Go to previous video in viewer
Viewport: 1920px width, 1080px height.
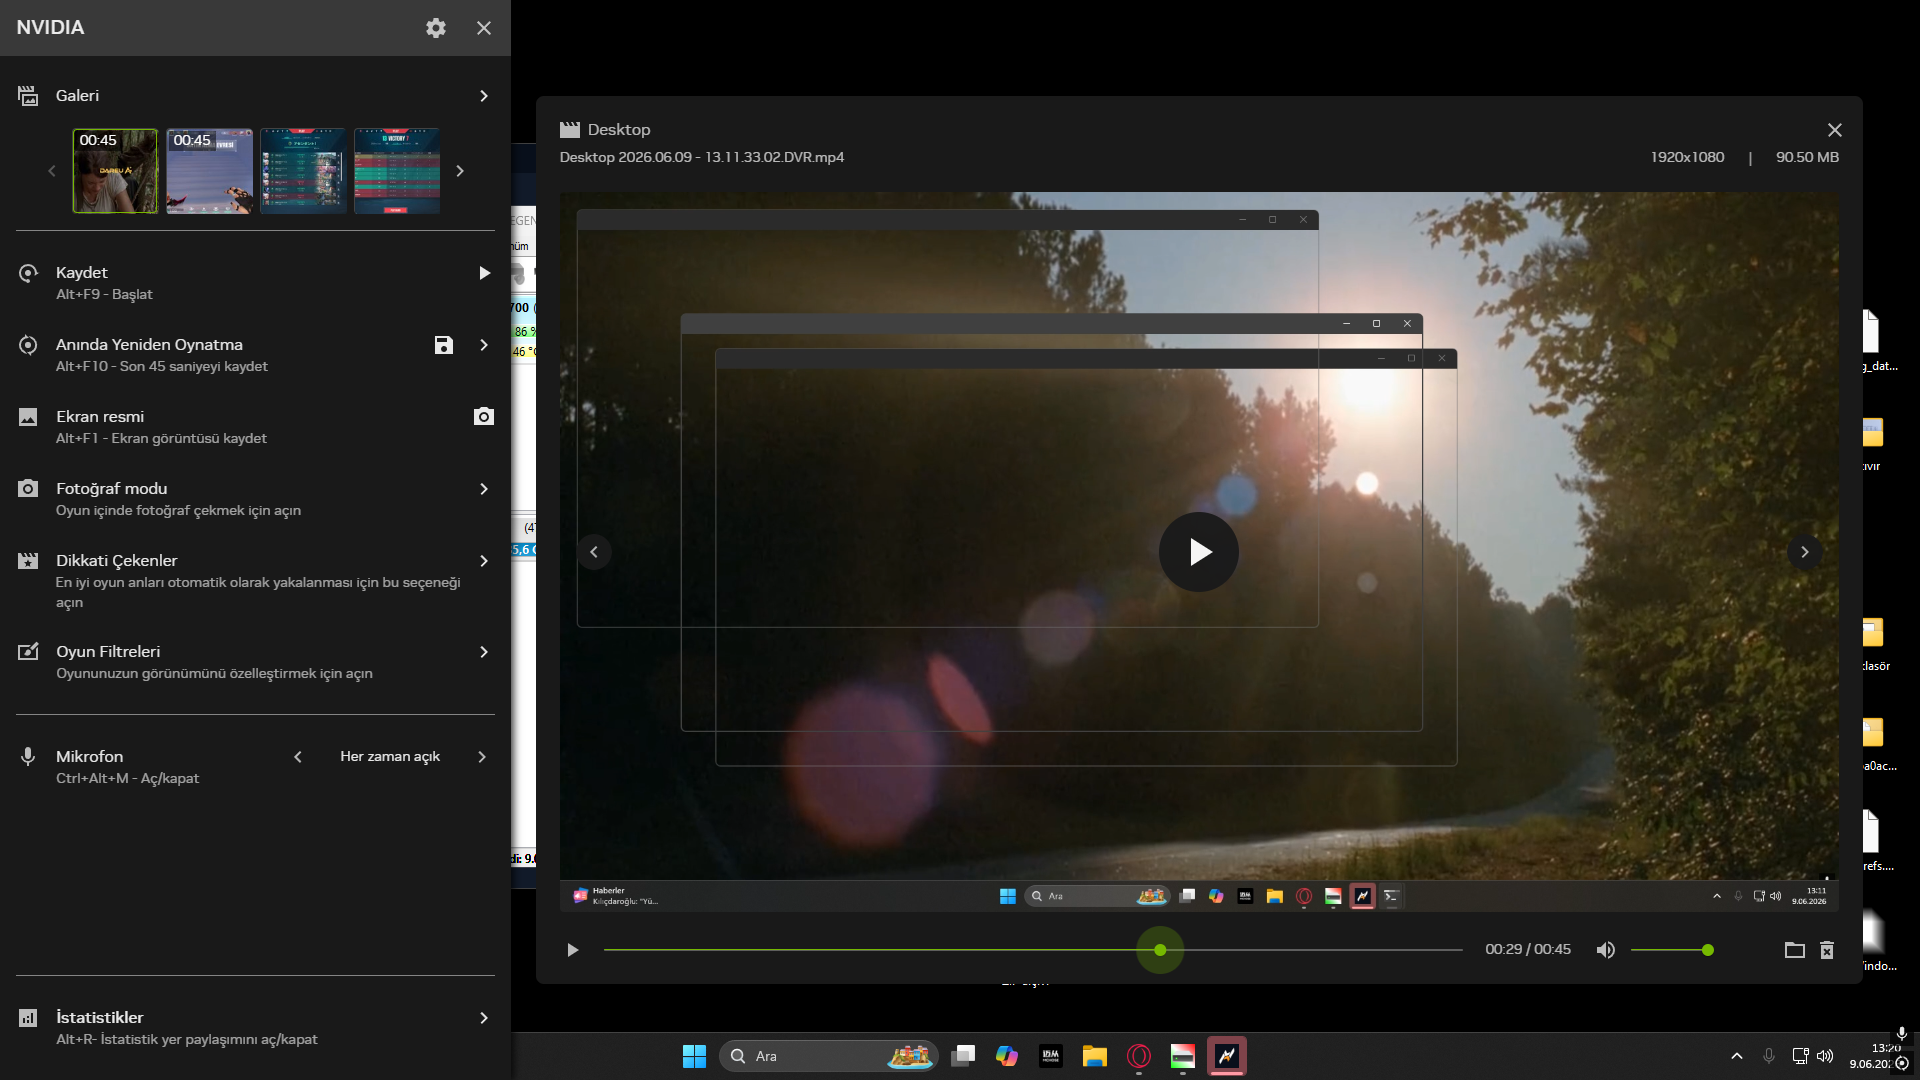point(594,552)
